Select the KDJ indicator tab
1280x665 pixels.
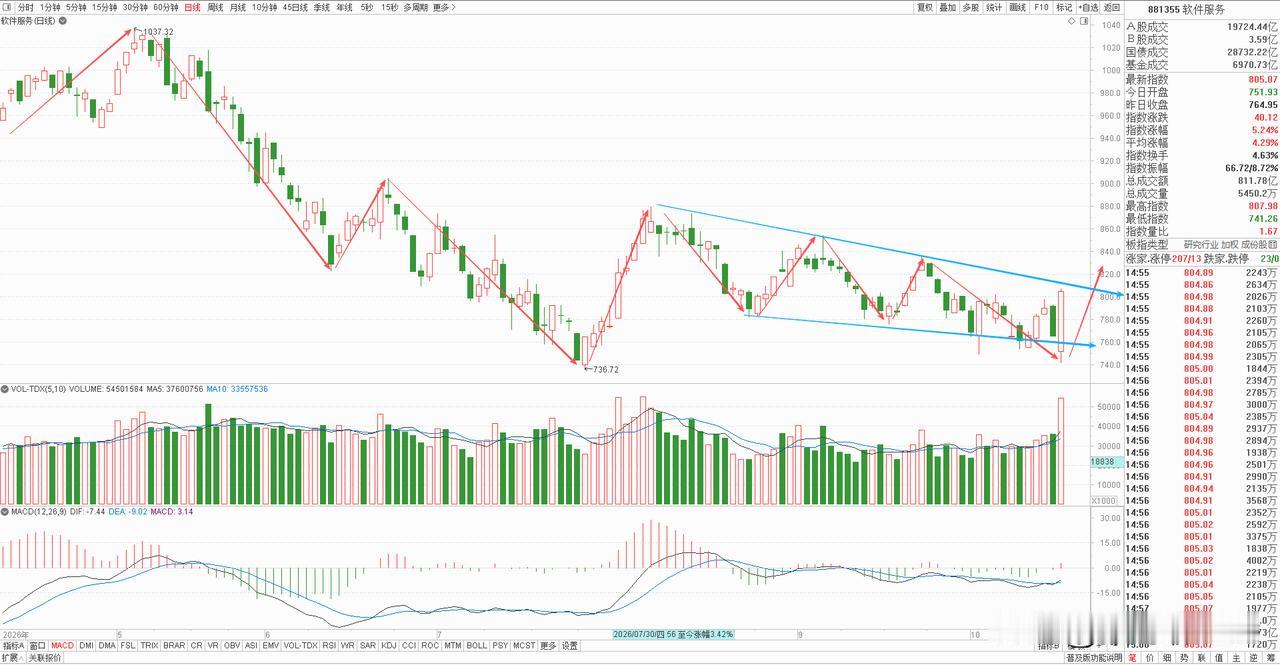[x=389, y=646]
